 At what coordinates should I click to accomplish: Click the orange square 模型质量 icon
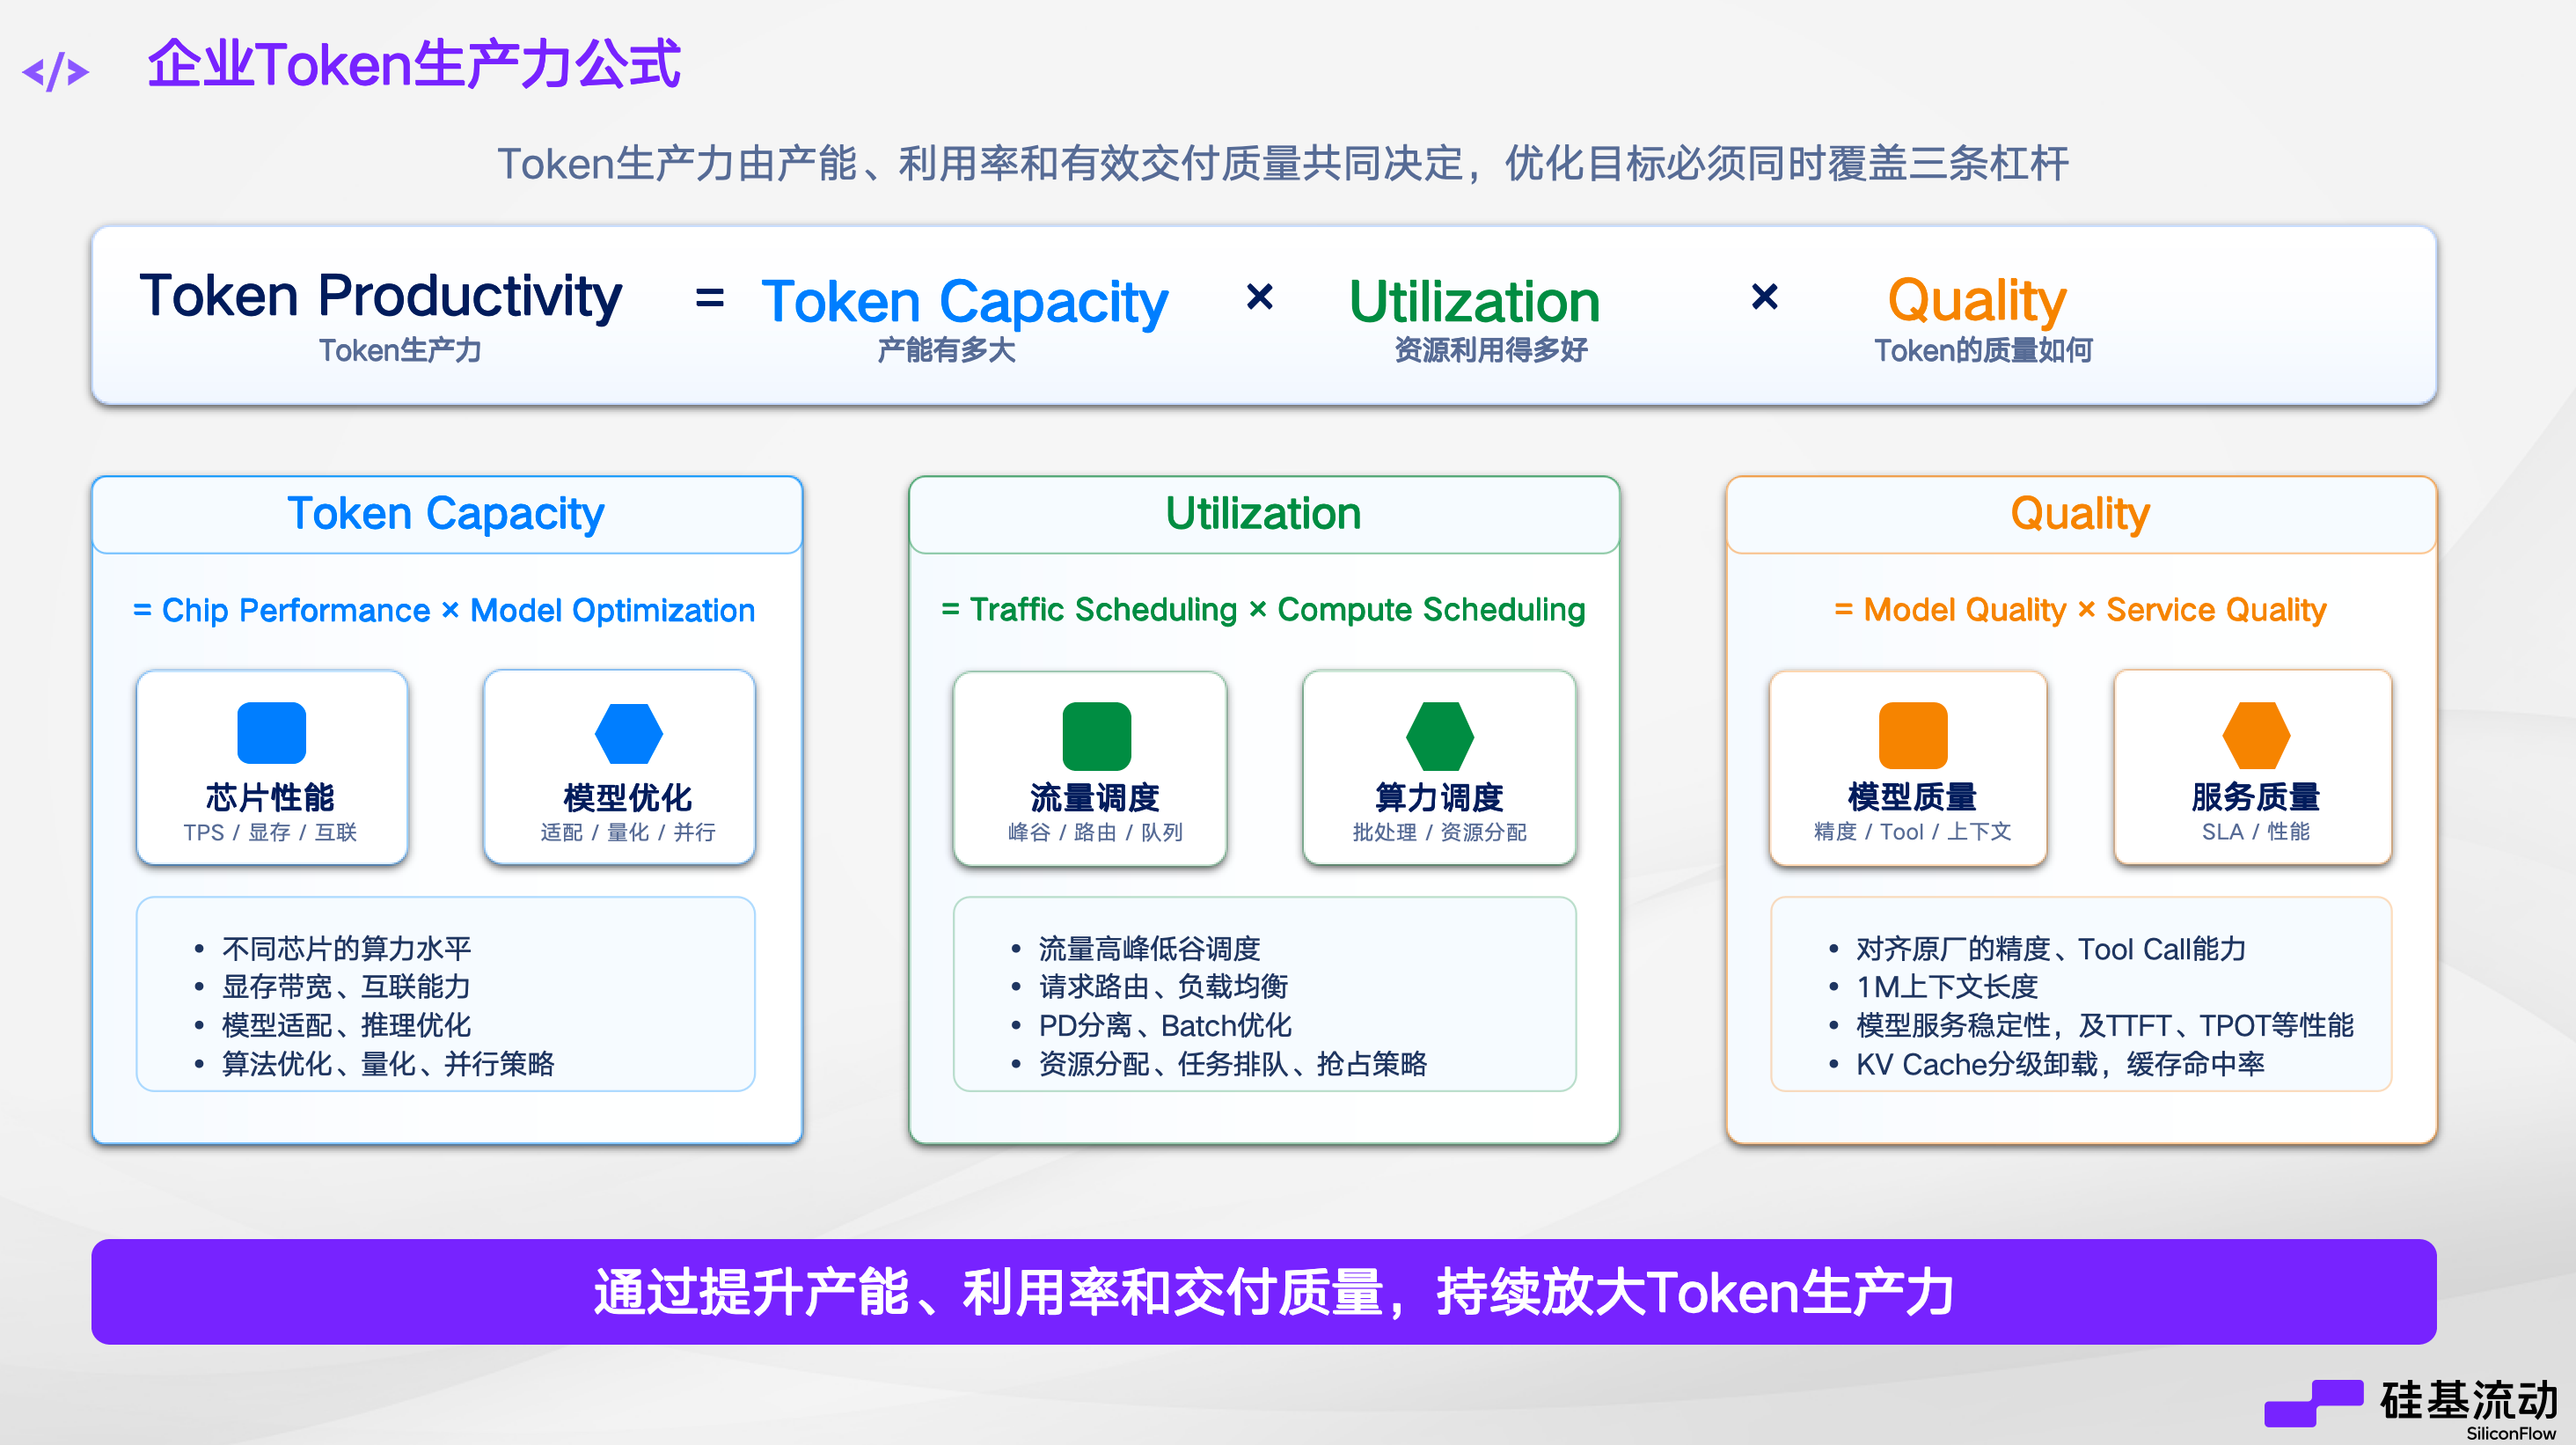(x=1913, y=735)
